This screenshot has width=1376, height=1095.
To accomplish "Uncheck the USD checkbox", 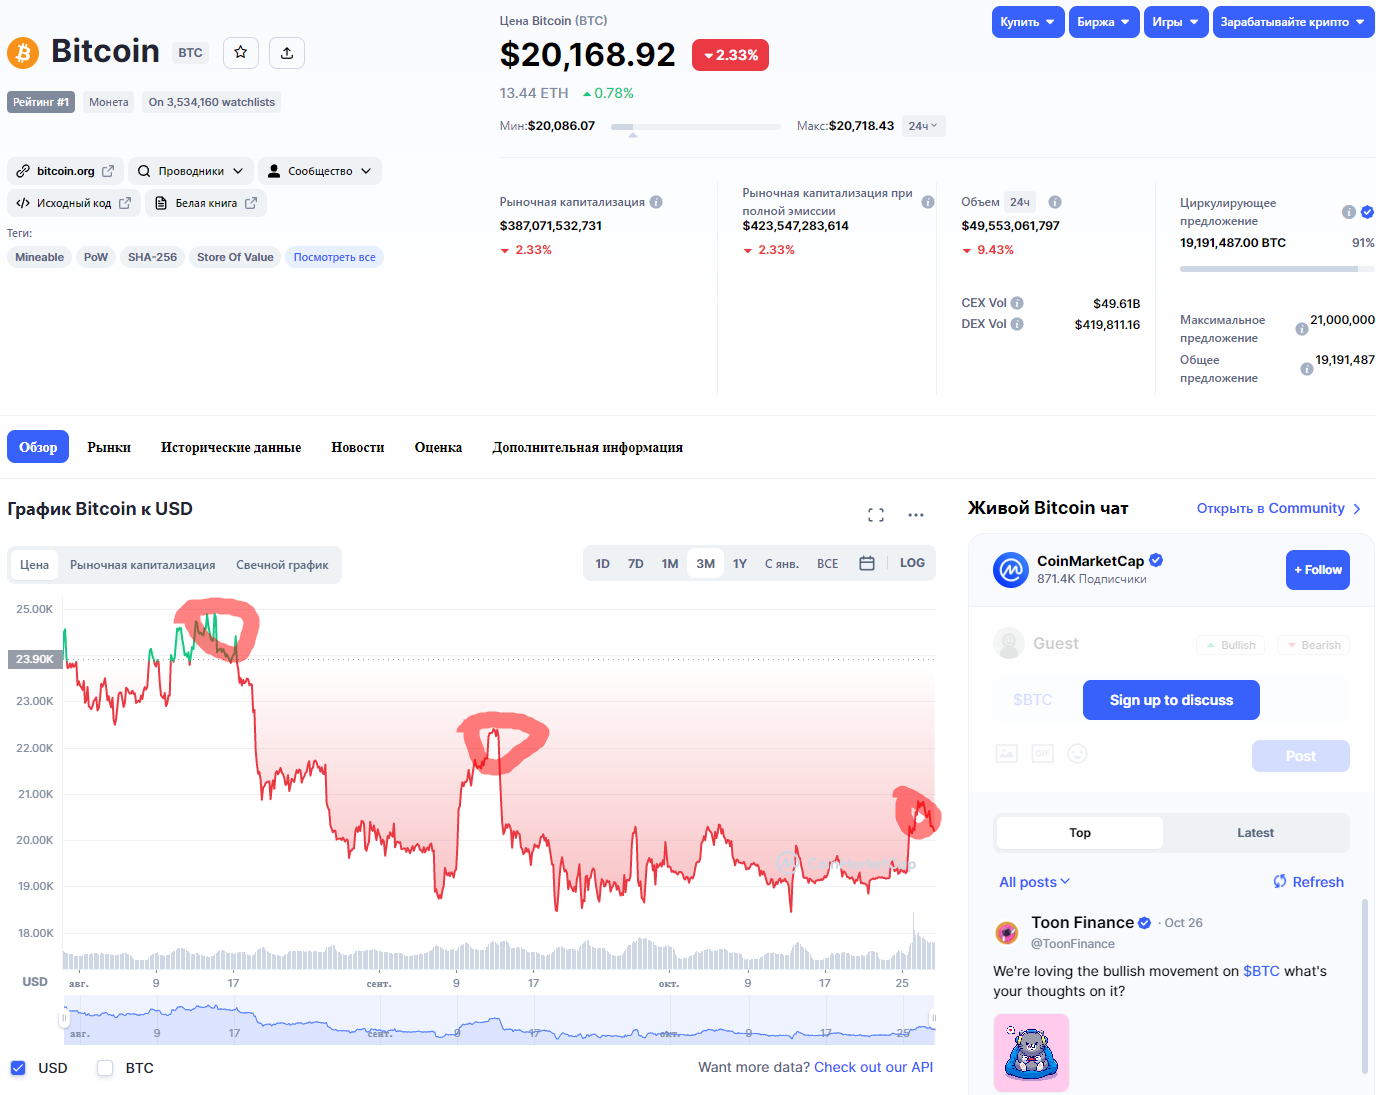I will point(18,1068).
